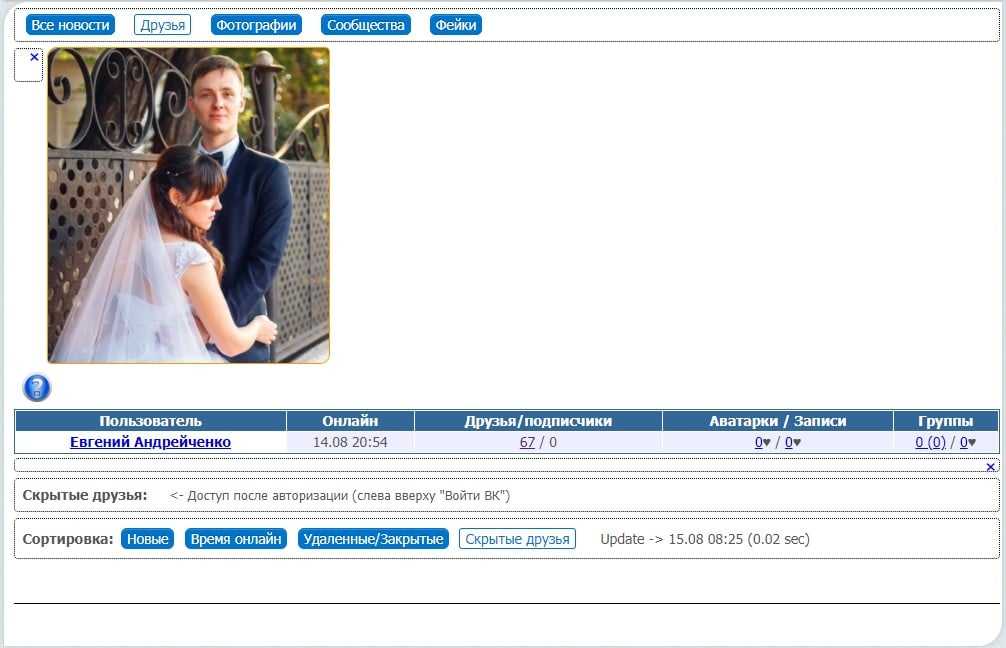Image resolution: width=1006 pixels, height=648 pixels.
Task: Open the Евгений Андрейченко profile link
Action: 150,442
